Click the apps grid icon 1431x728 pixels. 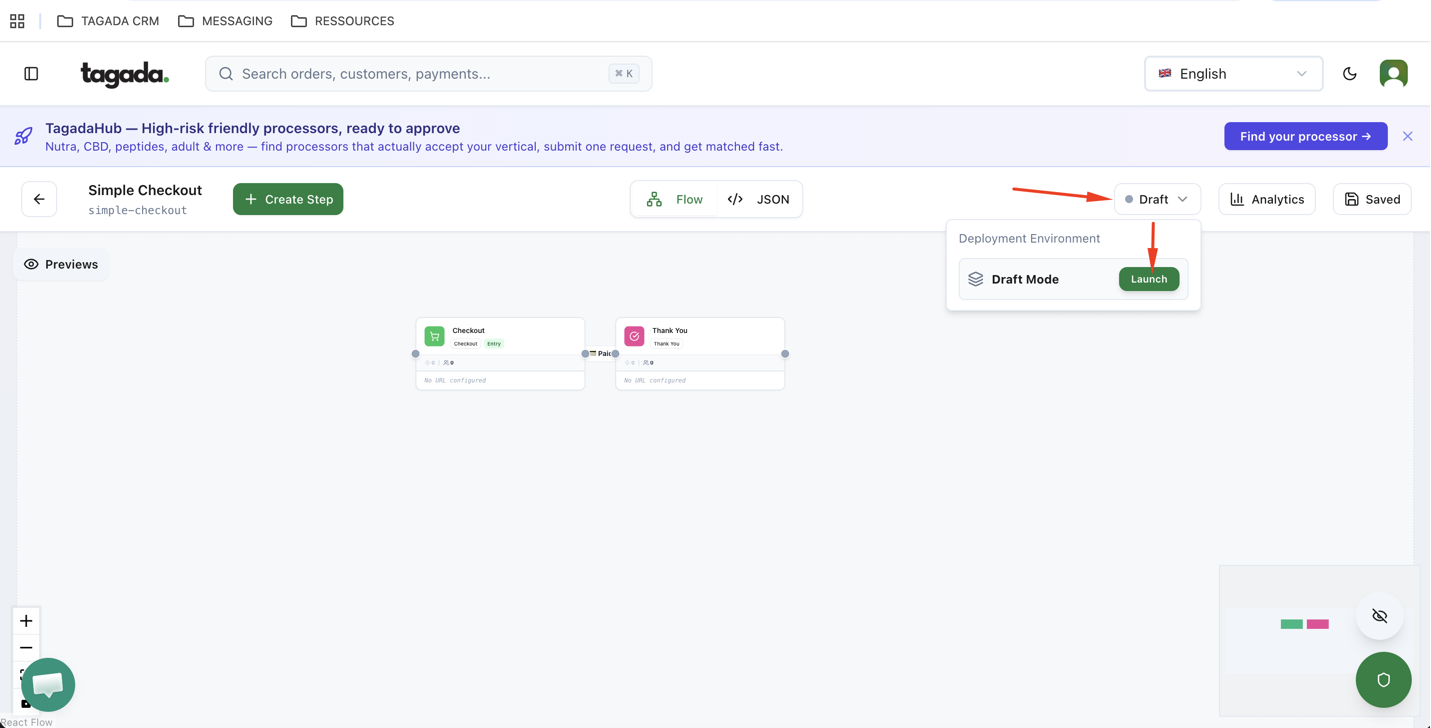tap(17, 21)
